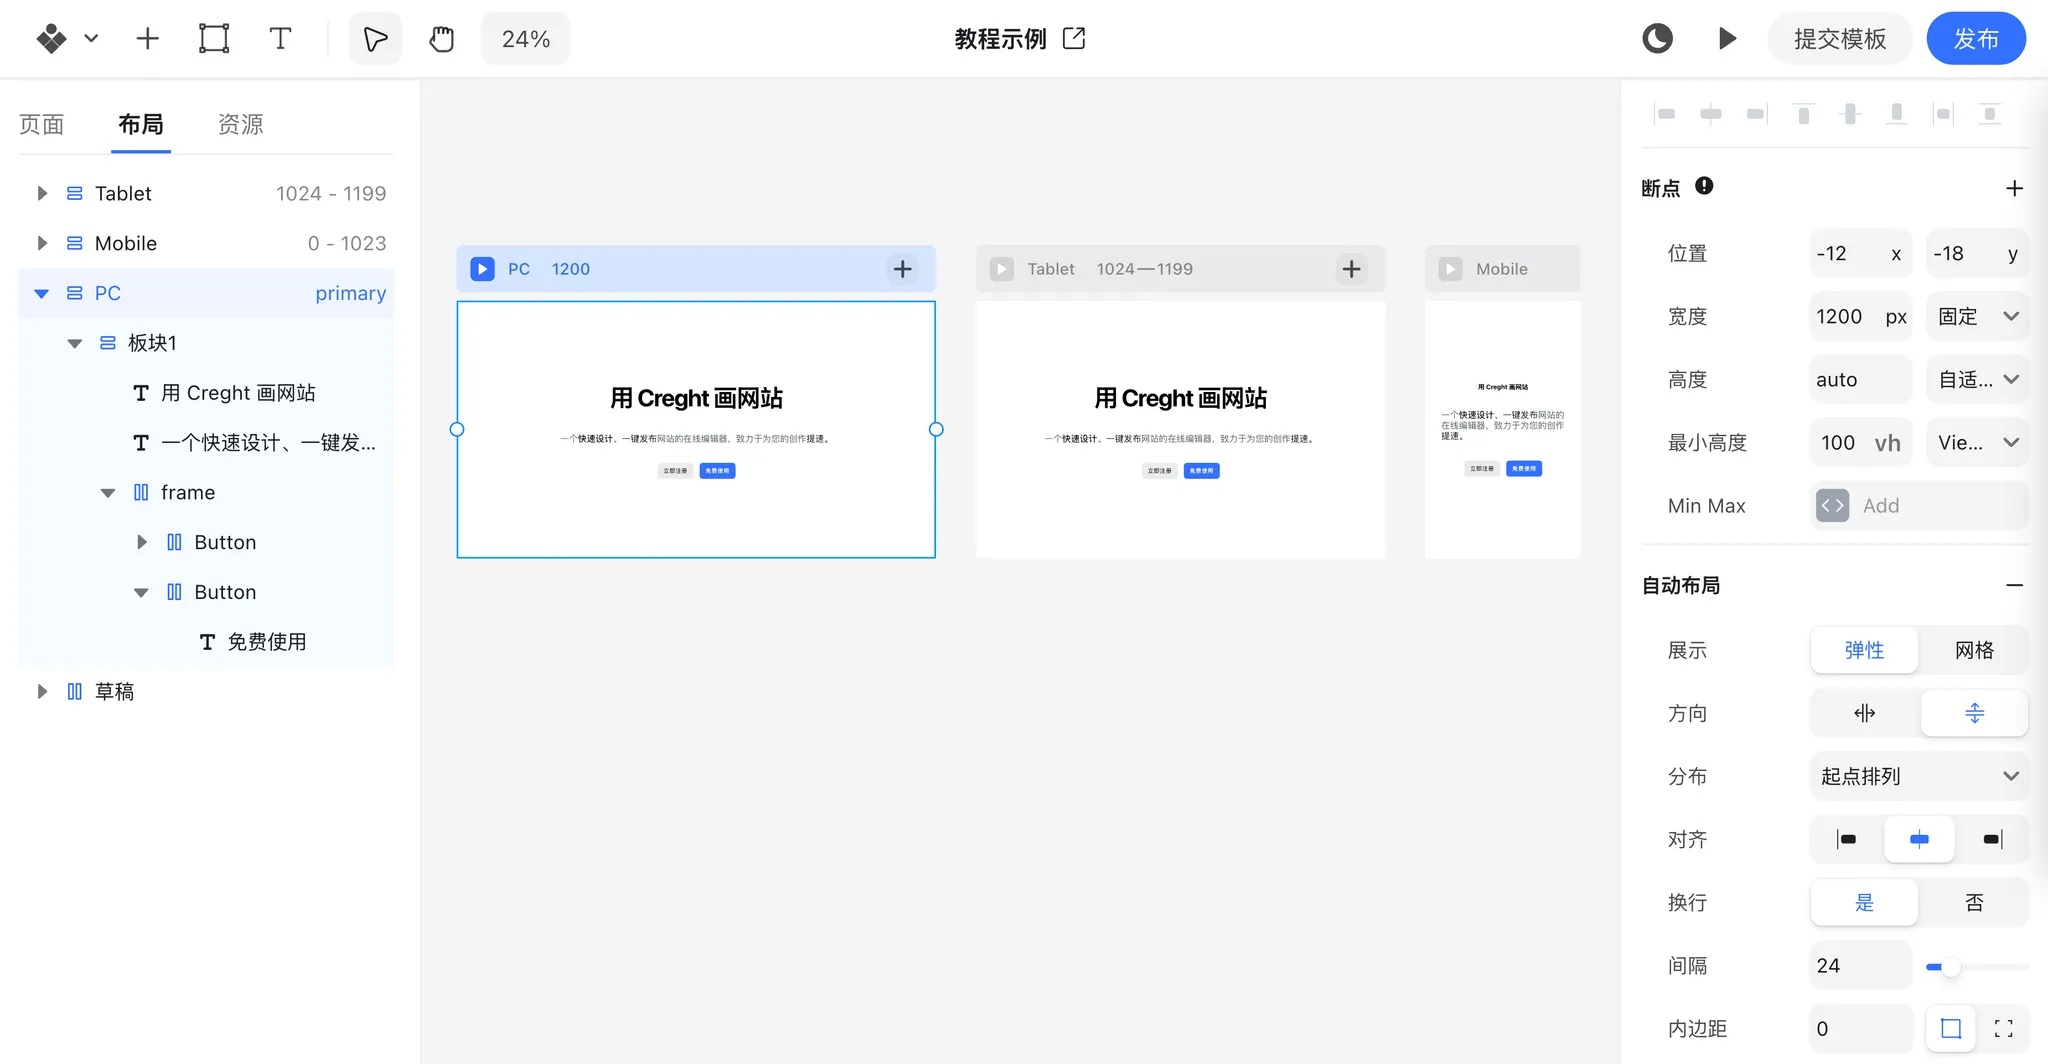Open the 固定 width mode dropdown
This screenshot has height=1064, width=2048.
[x=1977, y=317]
